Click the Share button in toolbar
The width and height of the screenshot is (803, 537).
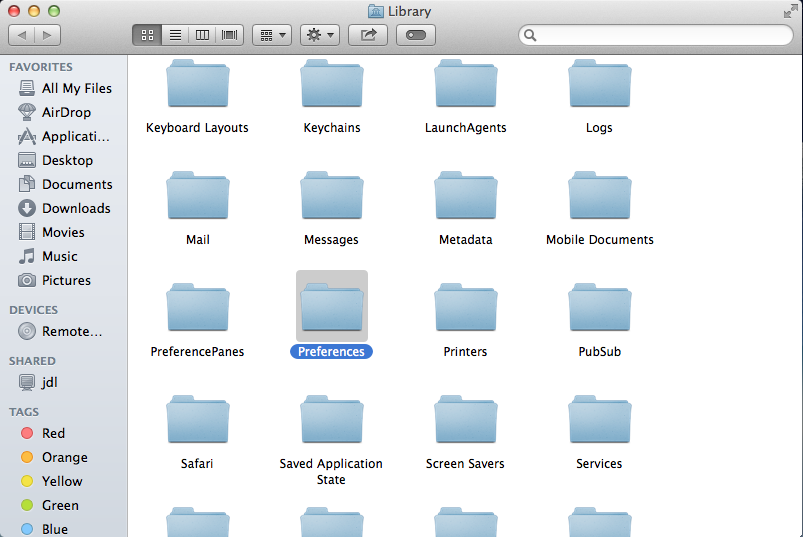coord(368,35)
